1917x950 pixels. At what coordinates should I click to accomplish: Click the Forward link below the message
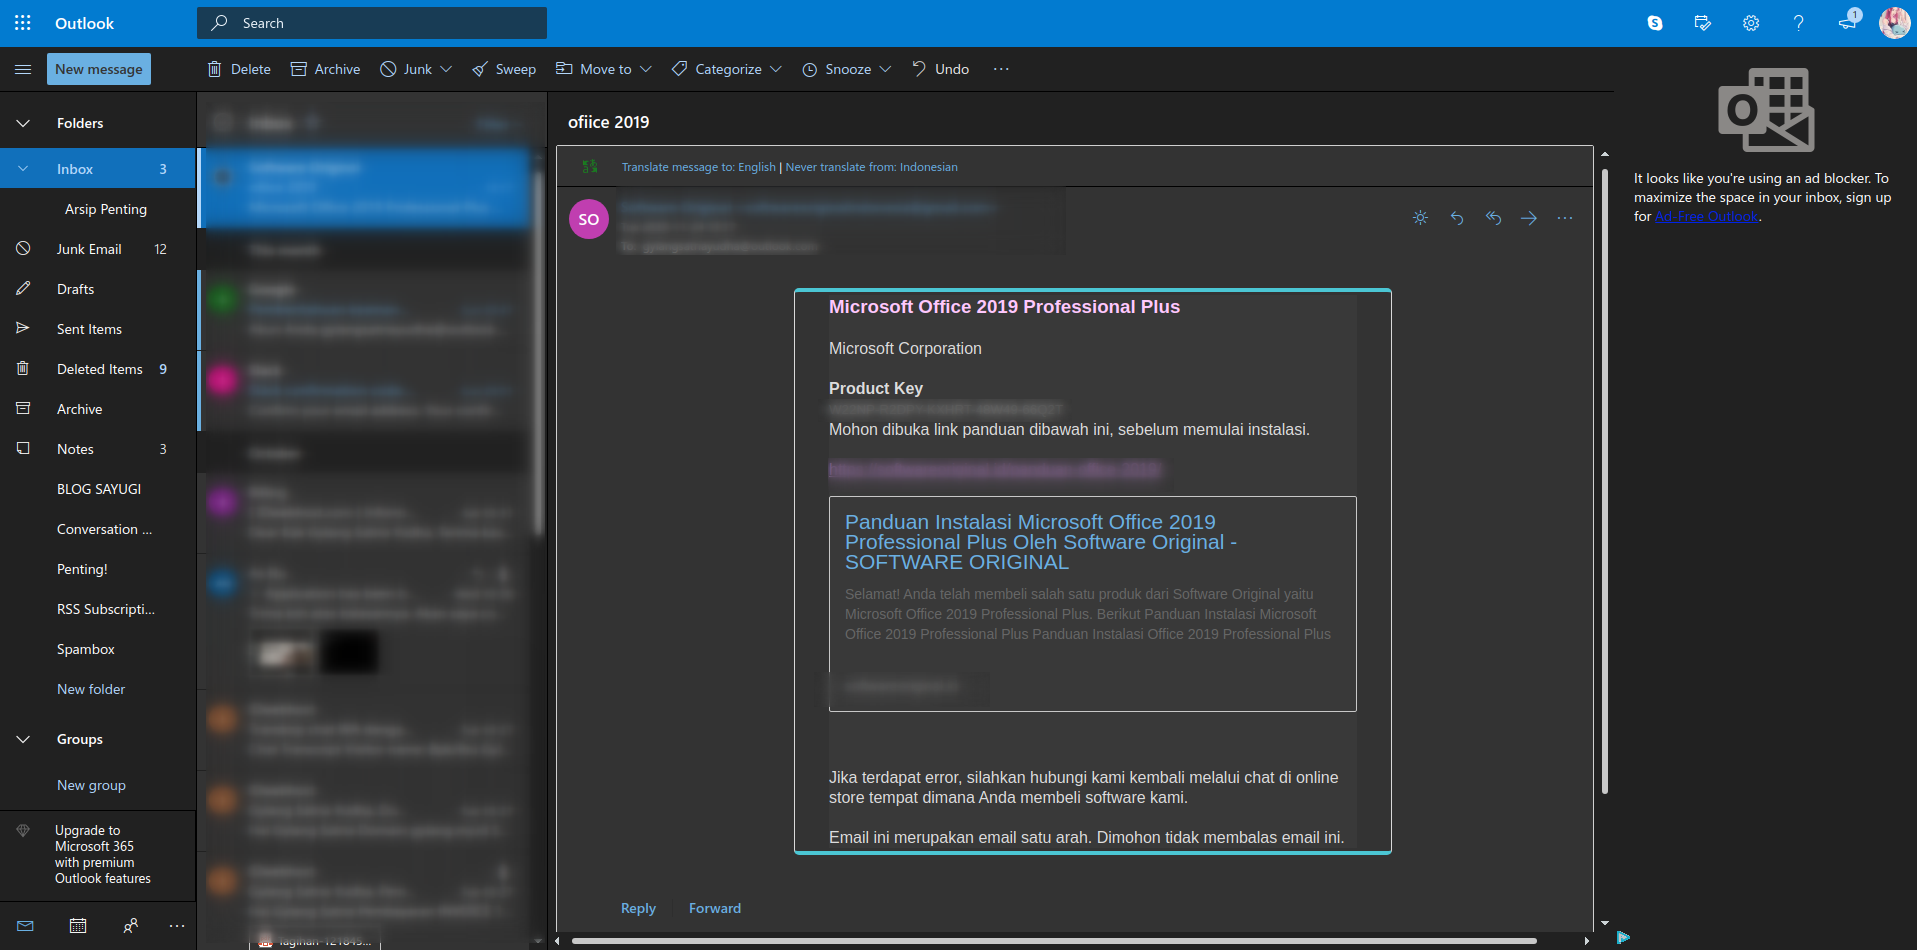[715, 908]
